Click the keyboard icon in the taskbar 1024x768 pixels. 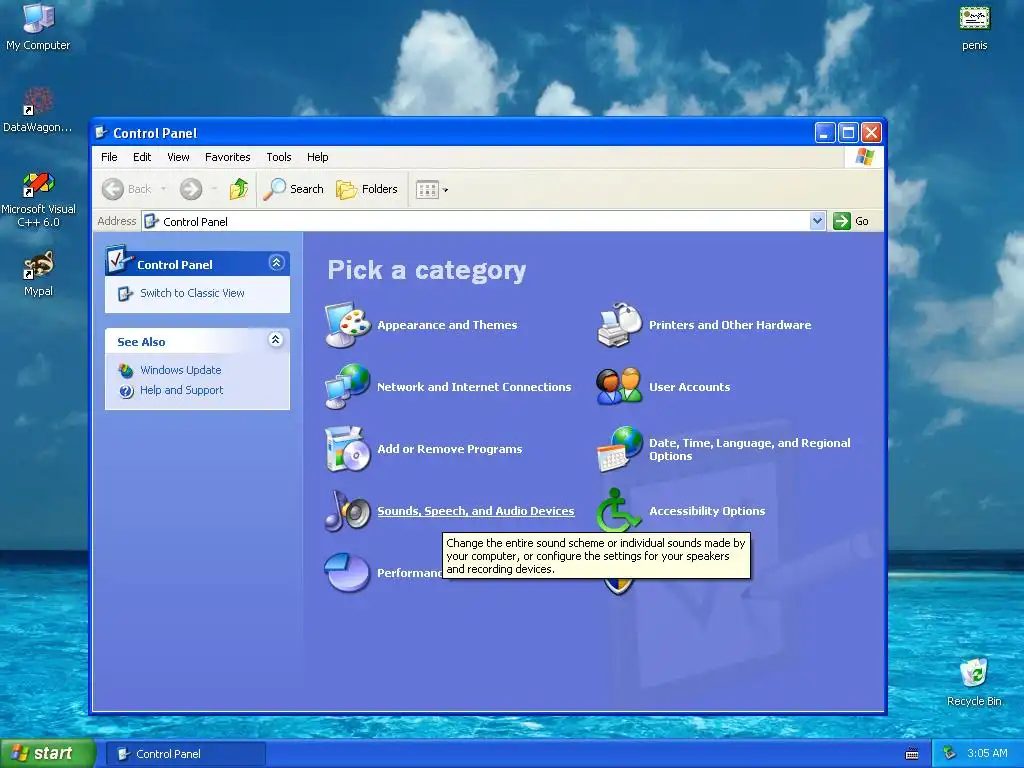tap(912, 754)
